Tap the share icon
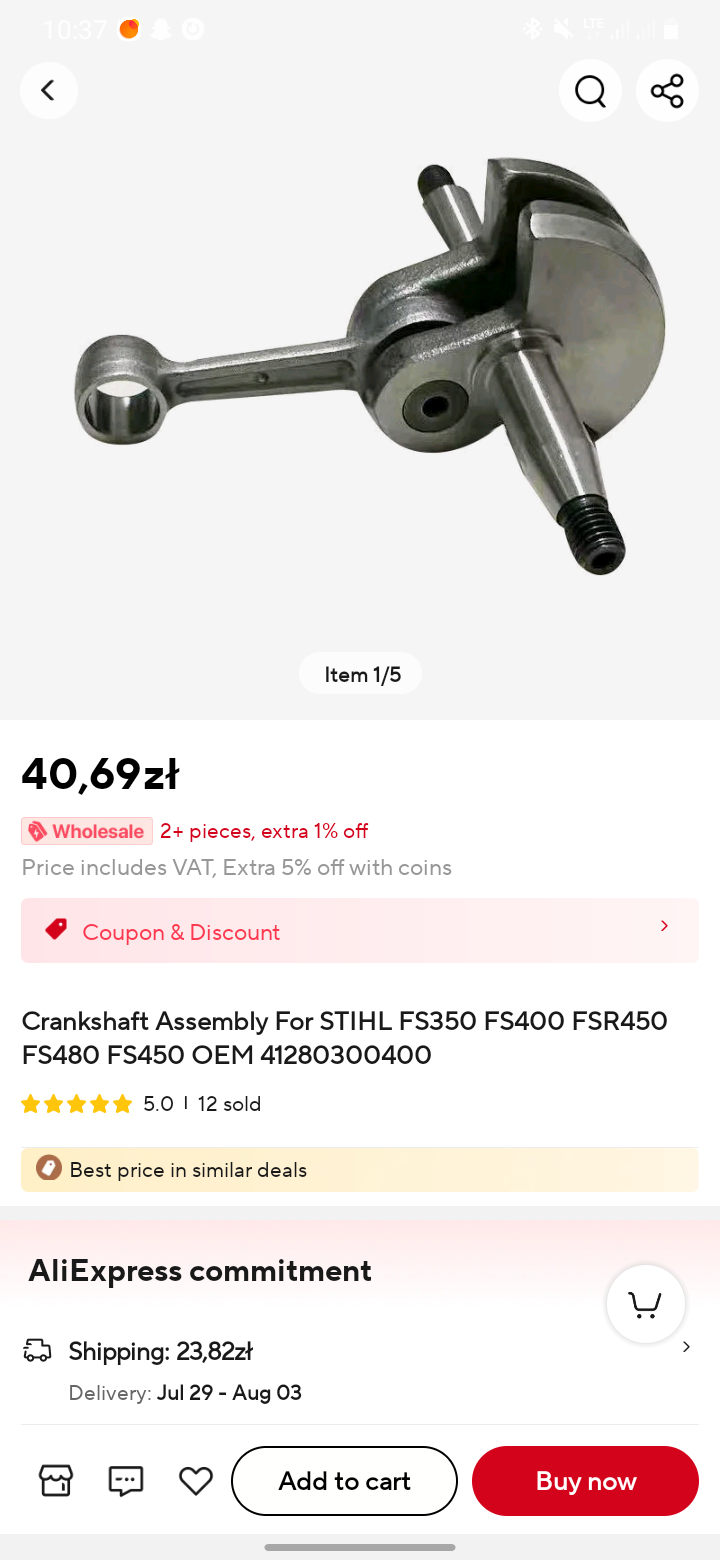The image size is (720, 1560). coord(667,91)
